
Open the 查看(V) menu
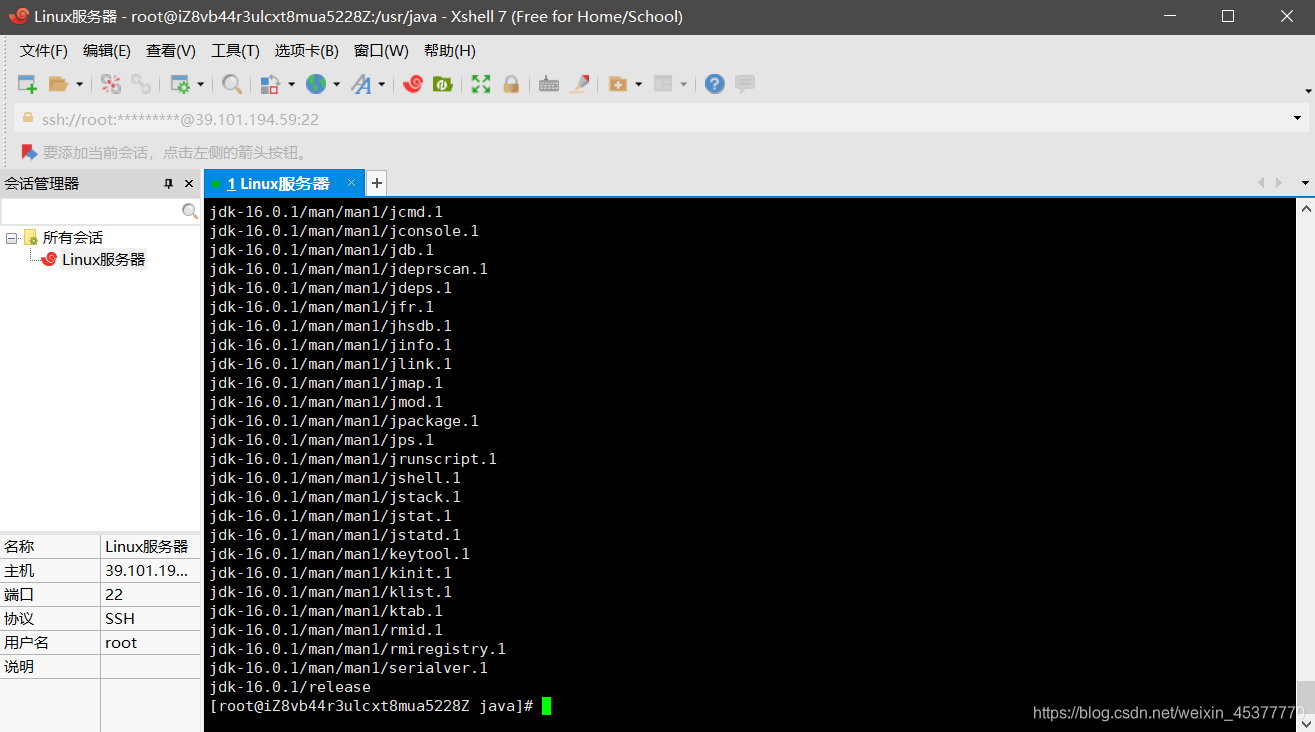coord(171,51)
